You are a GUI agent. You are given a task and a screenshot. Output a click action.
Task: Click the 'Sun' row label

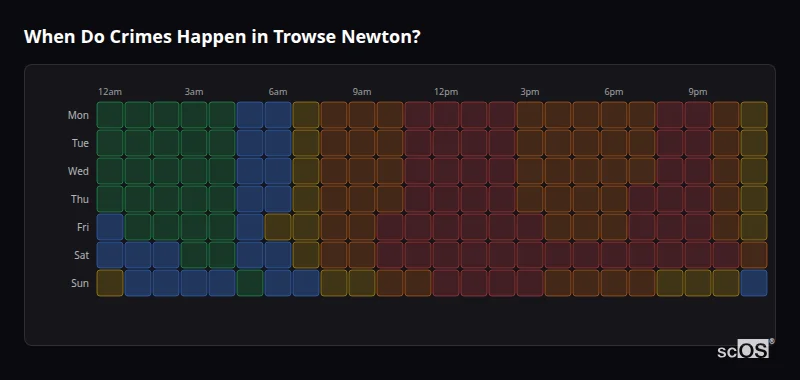pos(80,284)
